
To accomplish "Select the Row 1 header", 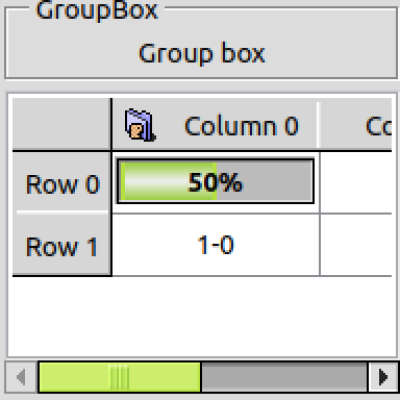I will point(62,245).
